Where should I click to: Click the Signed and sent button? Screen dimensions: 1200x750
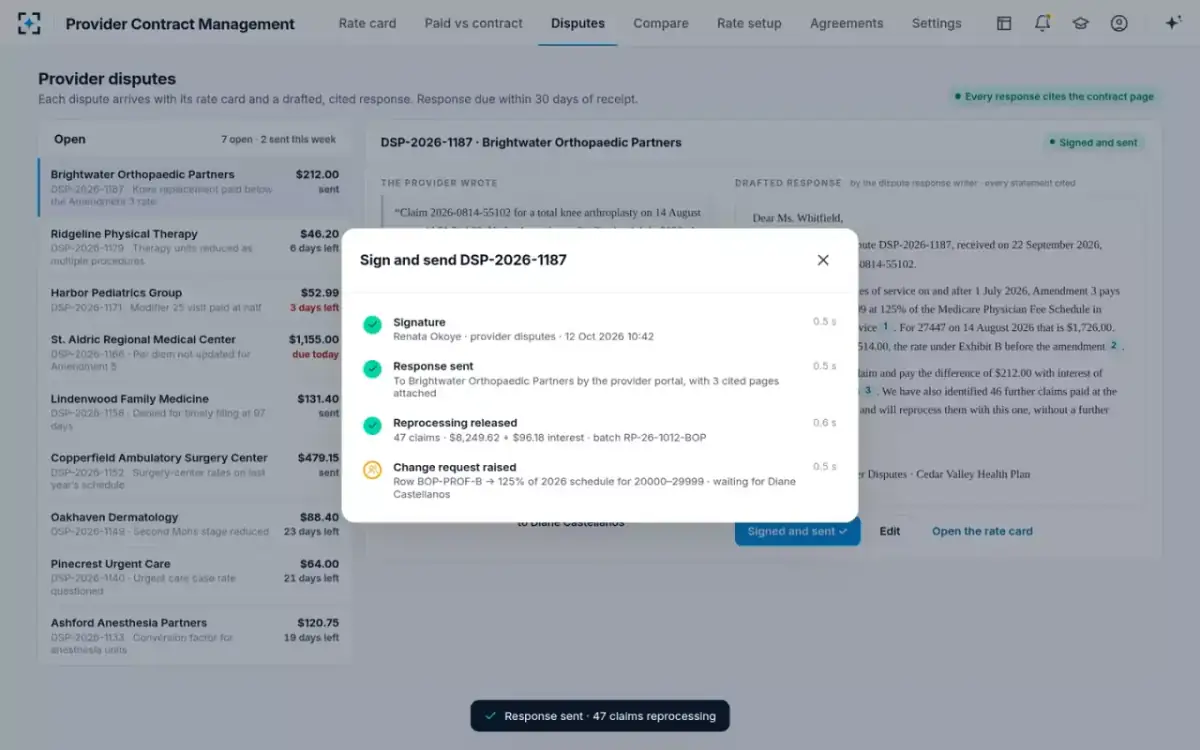pyautogui.click(x=797, y=531)
